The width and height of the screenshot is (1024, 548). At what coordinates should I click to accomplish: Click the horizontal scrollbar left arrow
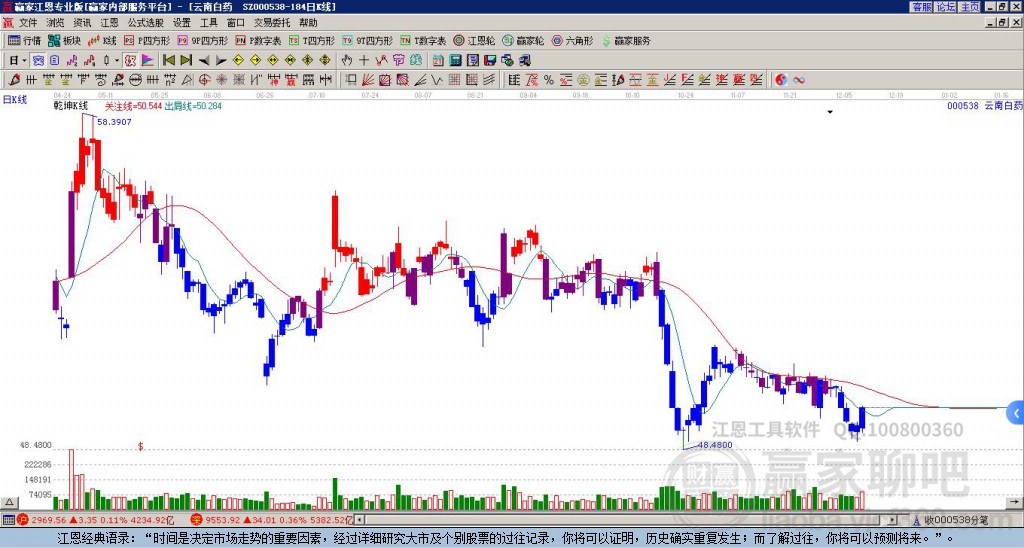[359, 520]
